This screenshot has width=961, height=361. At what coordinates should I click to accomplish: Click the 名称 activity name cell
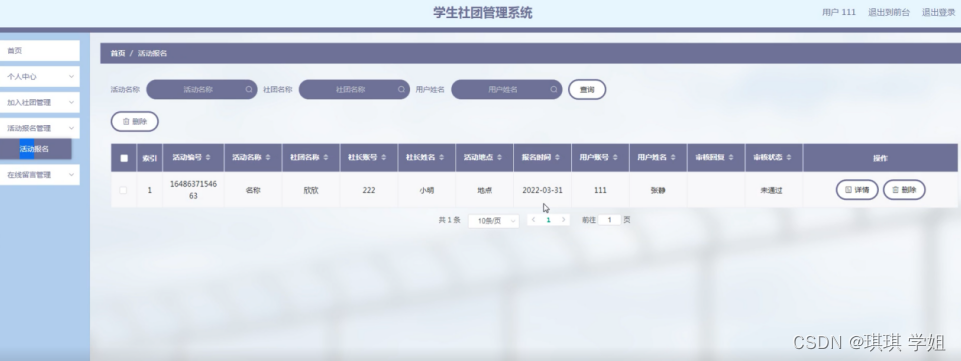point(253,190)
